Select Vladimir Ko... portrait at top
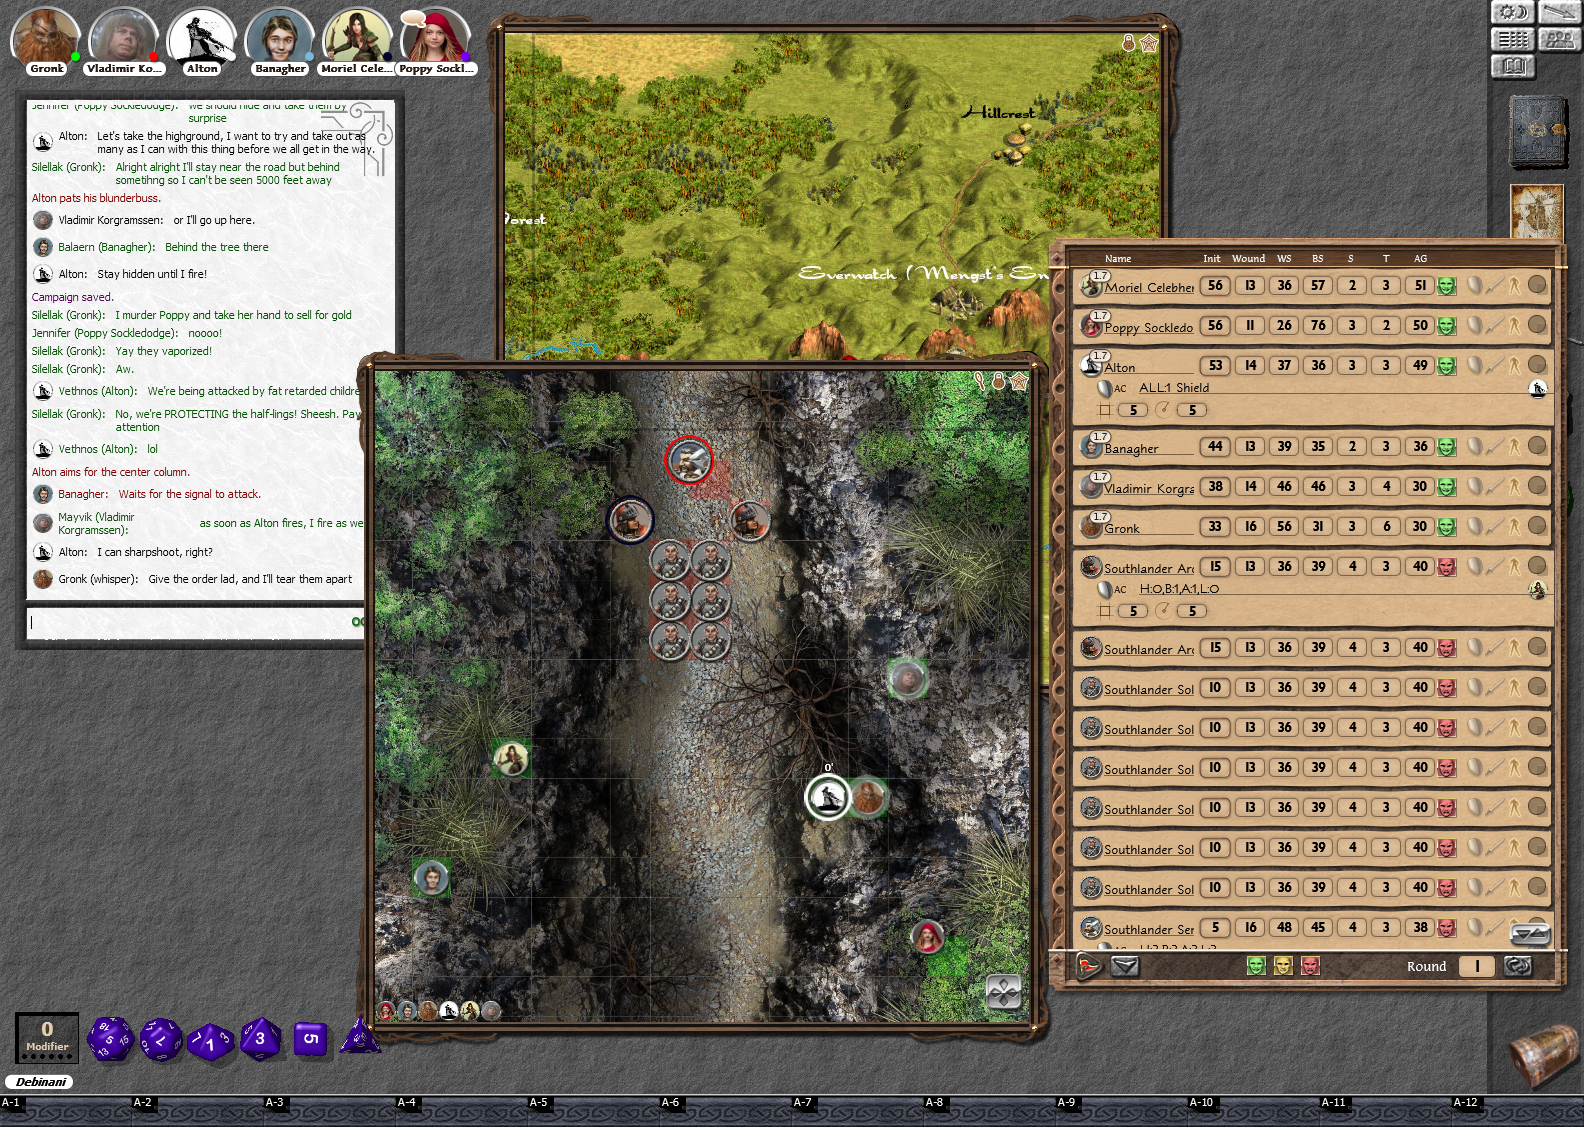 click(x=124, y=42)
